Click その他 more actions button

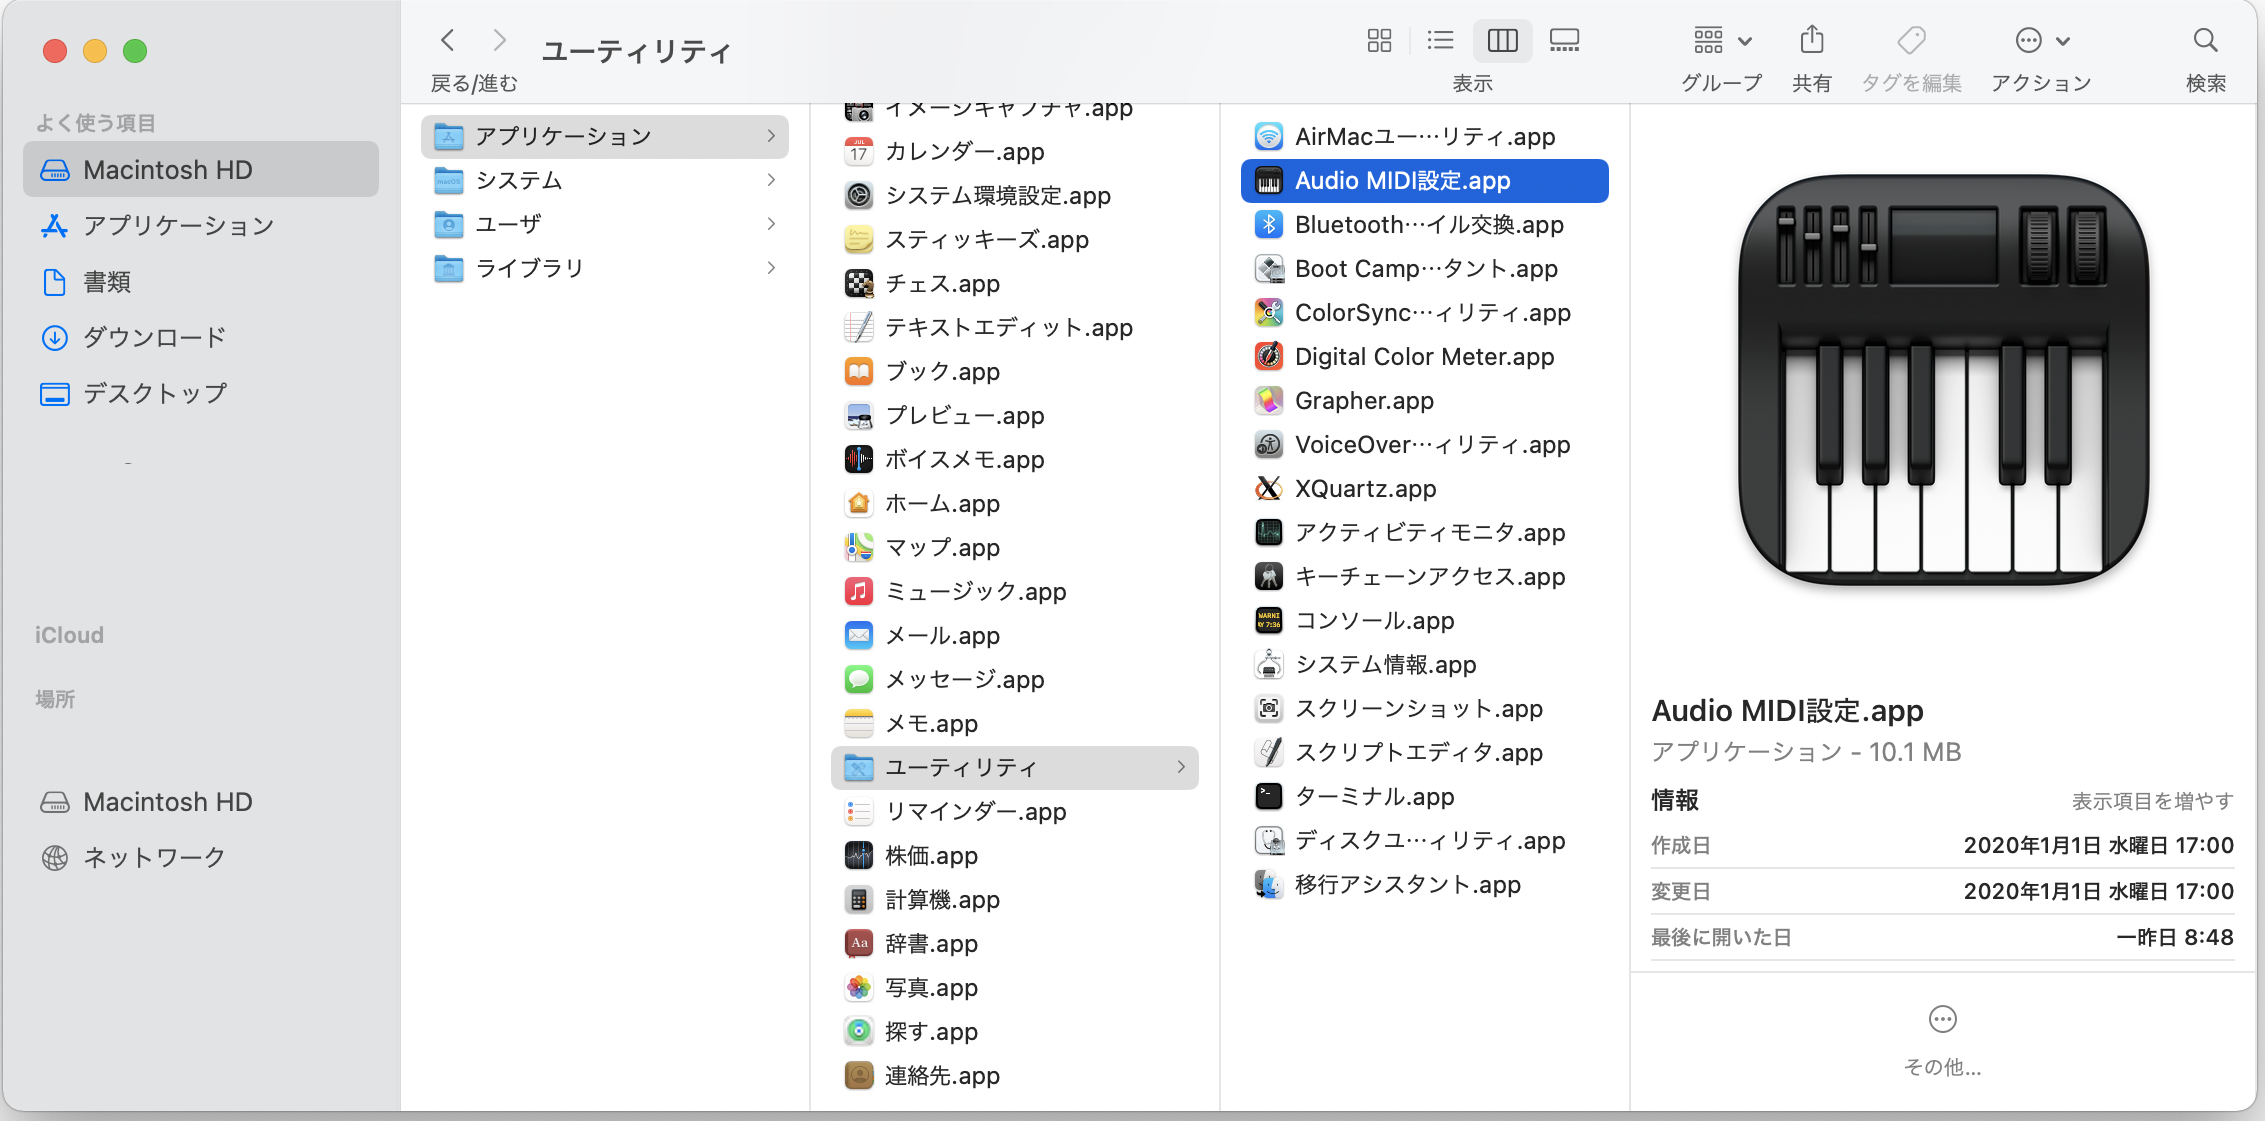click(1942, 1040)
